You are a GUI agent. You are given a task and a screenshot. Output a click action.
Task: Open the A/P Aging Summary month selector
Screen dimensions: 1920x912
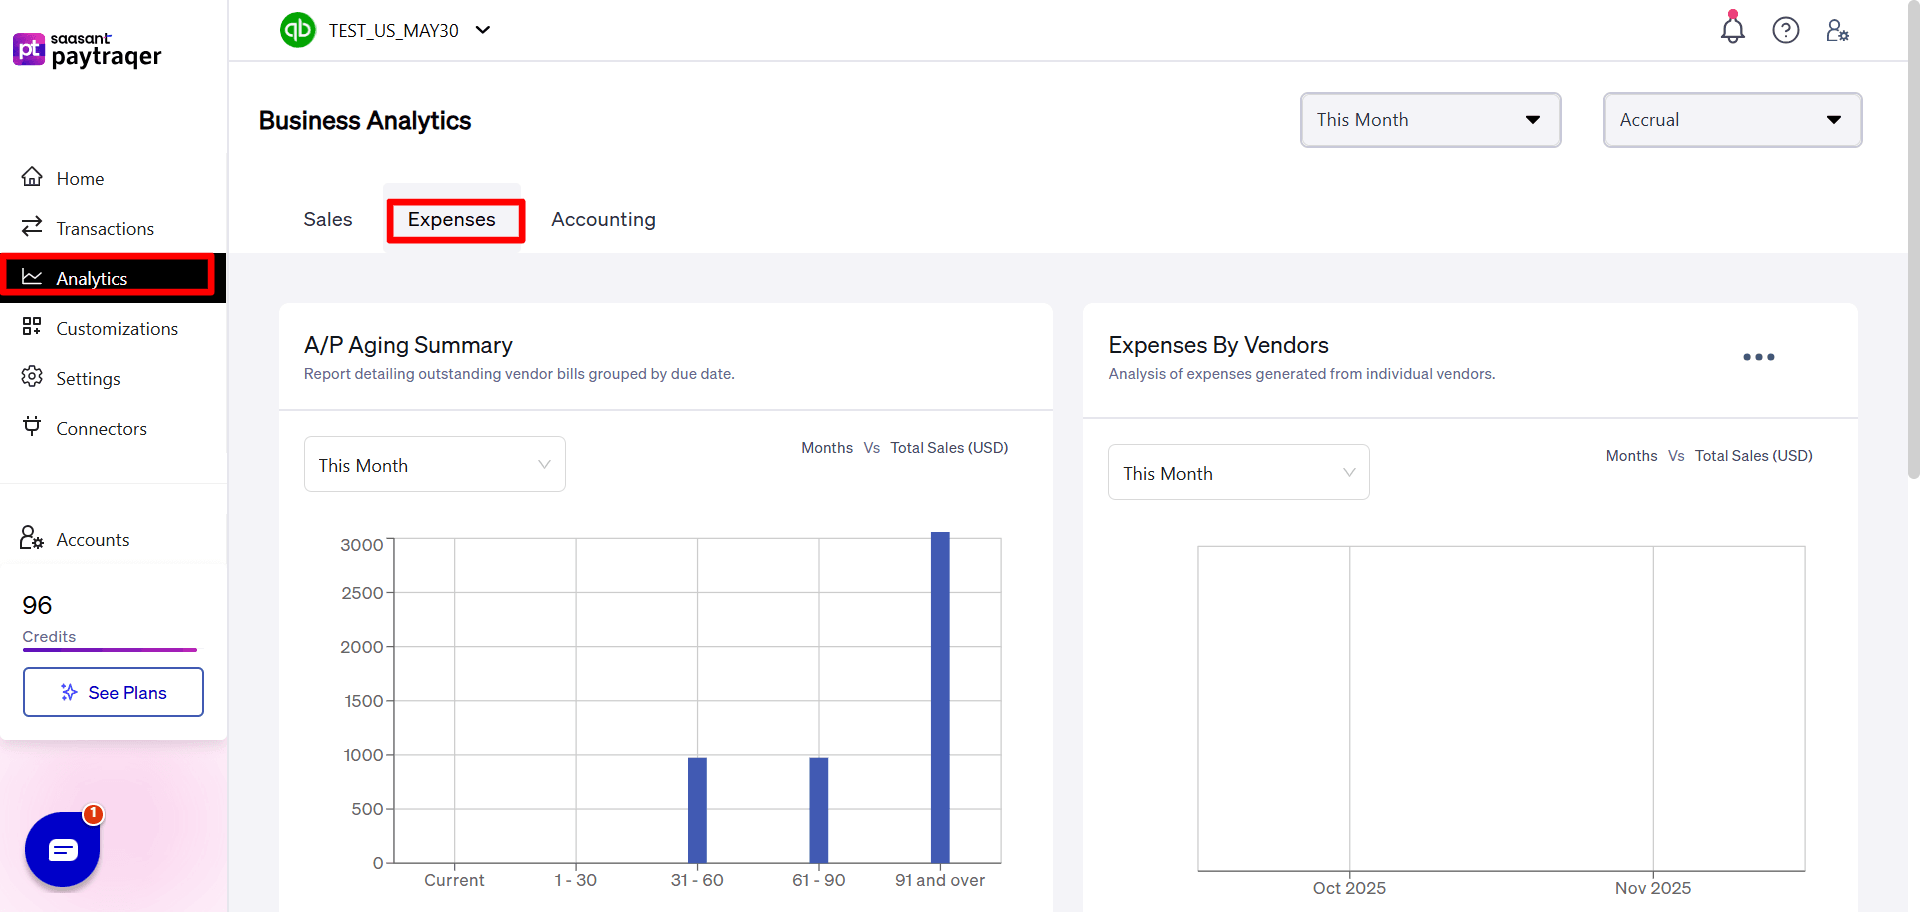click(x=434, y=464)
